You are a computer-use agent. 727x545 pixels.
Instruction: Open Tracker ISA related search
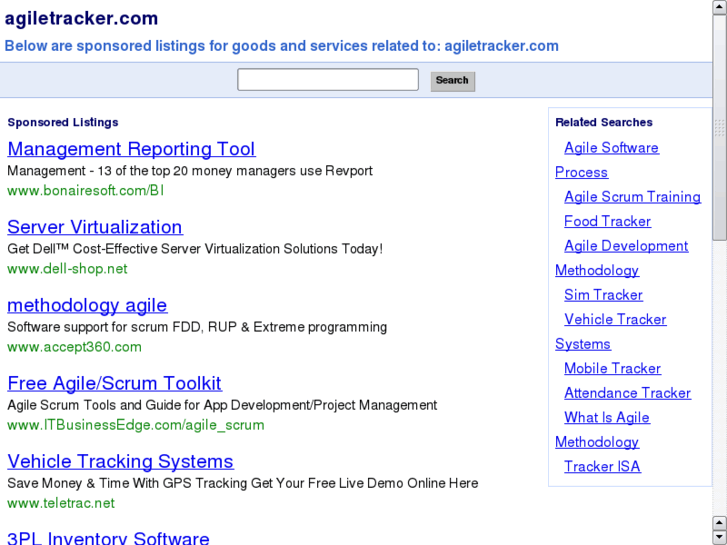pos(602,467)
